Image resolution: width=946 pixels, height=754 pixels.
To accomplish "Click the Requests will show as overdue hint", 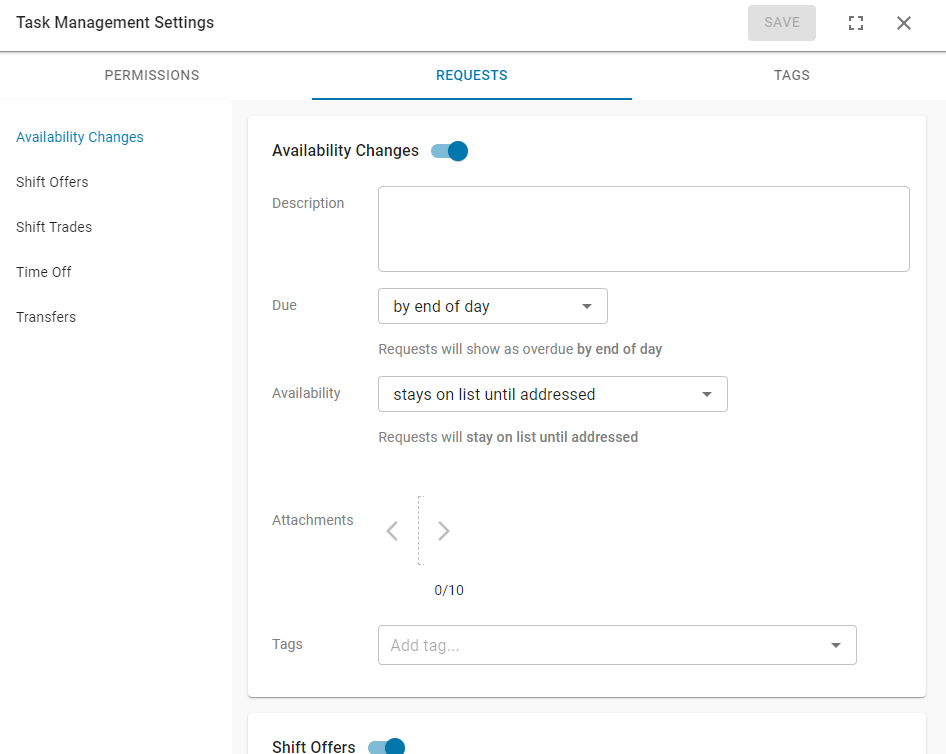I will [x=520, y=349].
